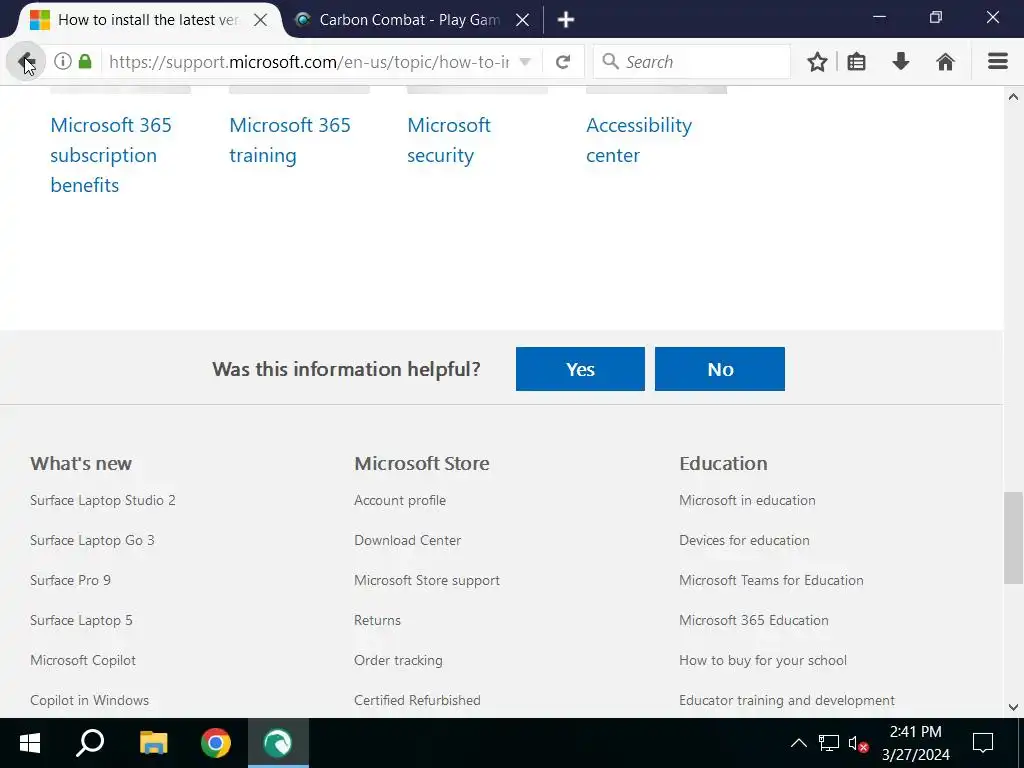
Task: Open the Microsoft Copilot footer link
Action: click(83, 660)
